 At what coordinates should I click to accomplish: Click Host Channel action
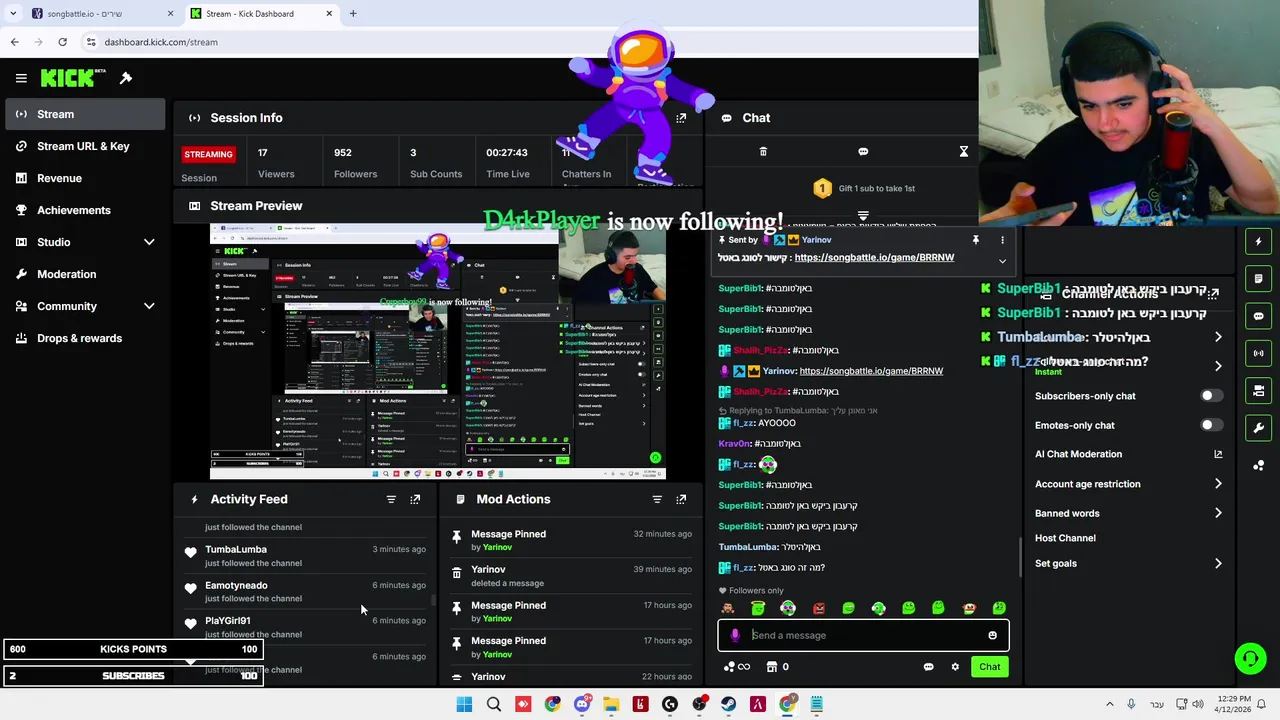click(1065, 538)
